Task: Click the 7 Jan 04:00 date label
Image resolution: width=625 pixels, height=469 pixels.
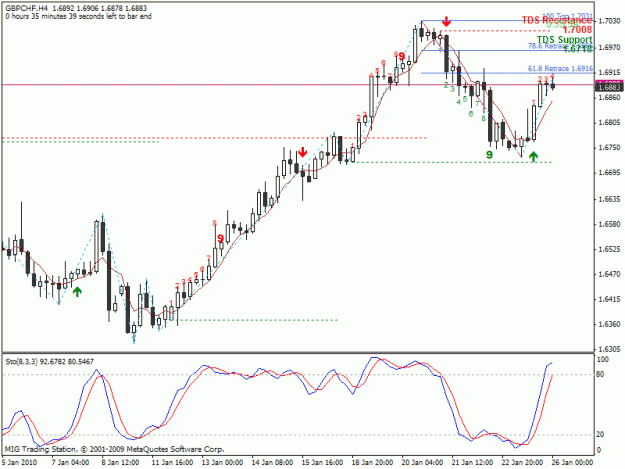Action: coord(70,462)
